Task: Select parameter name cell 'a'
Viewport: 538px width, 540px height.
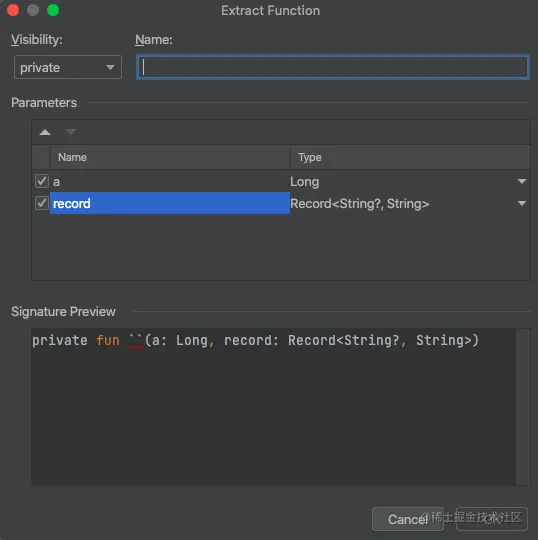Action: coord(170,181)
